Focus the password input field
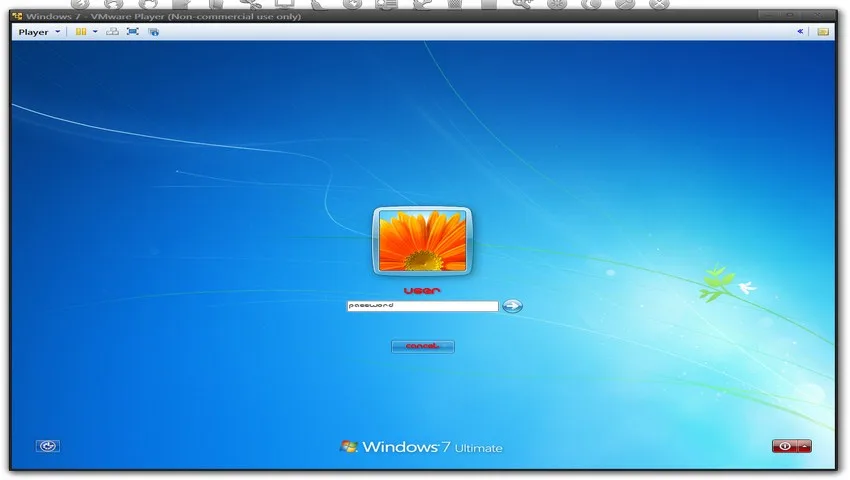Viewport: 850px width, 480px height. [422, 306]
